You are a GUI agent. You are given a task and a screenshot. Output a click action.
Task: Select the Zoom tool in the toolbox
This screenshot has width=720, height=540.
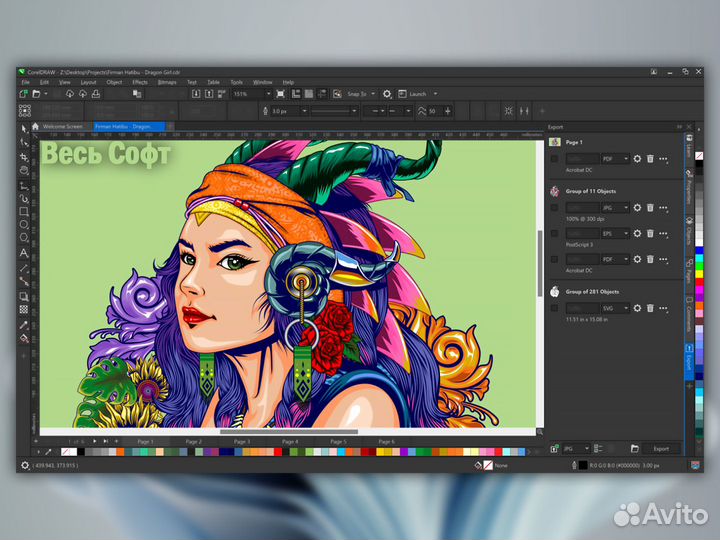click(24, 170)
